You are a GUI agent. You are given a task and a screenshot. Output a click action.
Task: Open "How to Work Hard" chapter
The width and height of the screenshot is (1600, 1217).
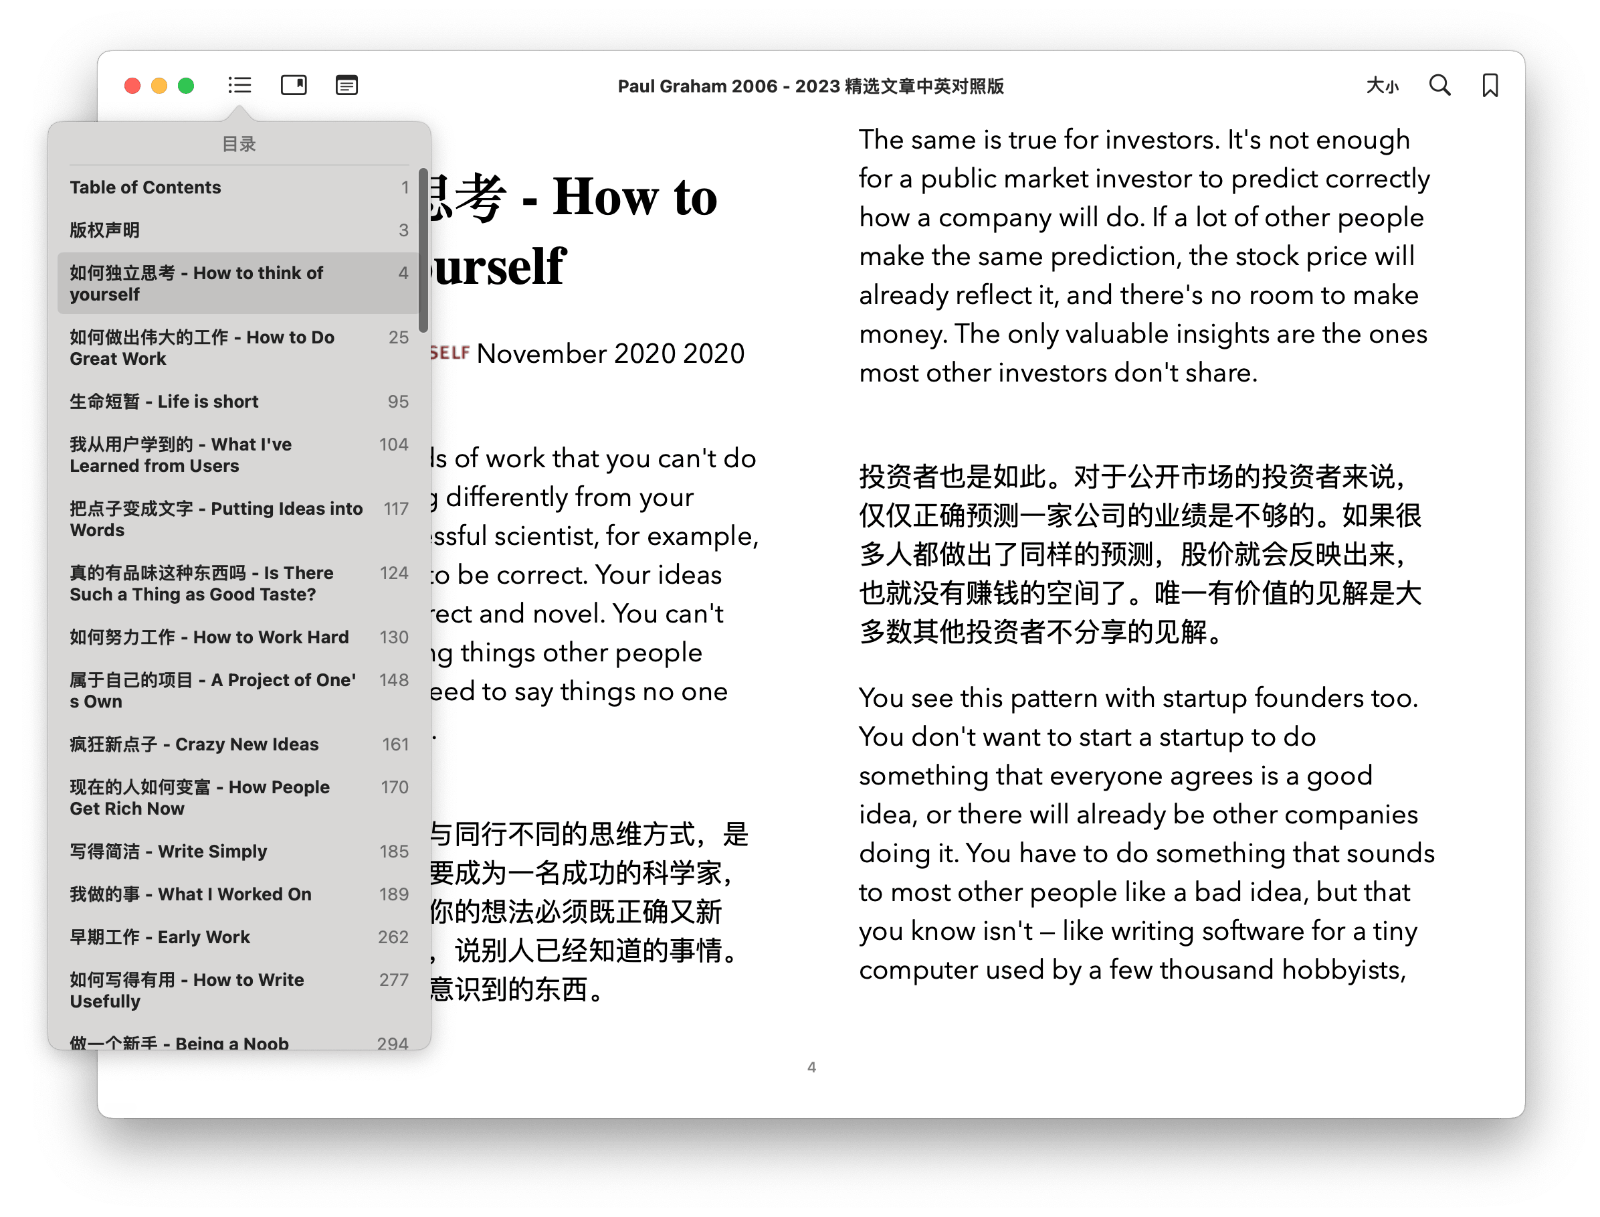click(x=208, y=637)
